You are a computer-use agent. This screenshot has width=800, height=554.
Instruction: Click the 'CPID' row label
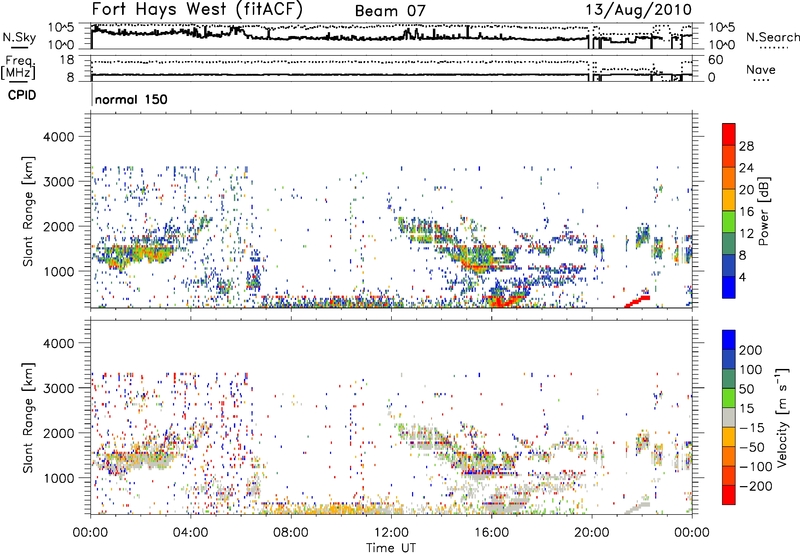pyautogui.click(x=22, y=95)
